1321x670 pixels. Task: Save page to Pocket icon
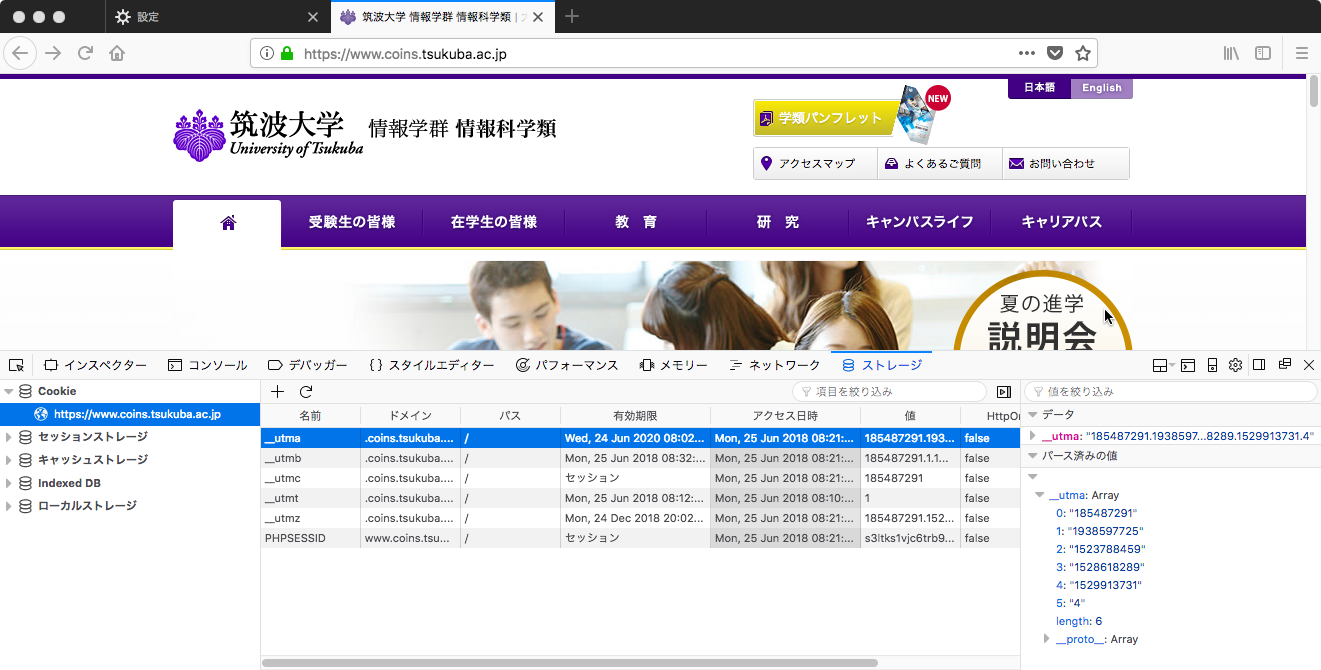[1055, 53]
